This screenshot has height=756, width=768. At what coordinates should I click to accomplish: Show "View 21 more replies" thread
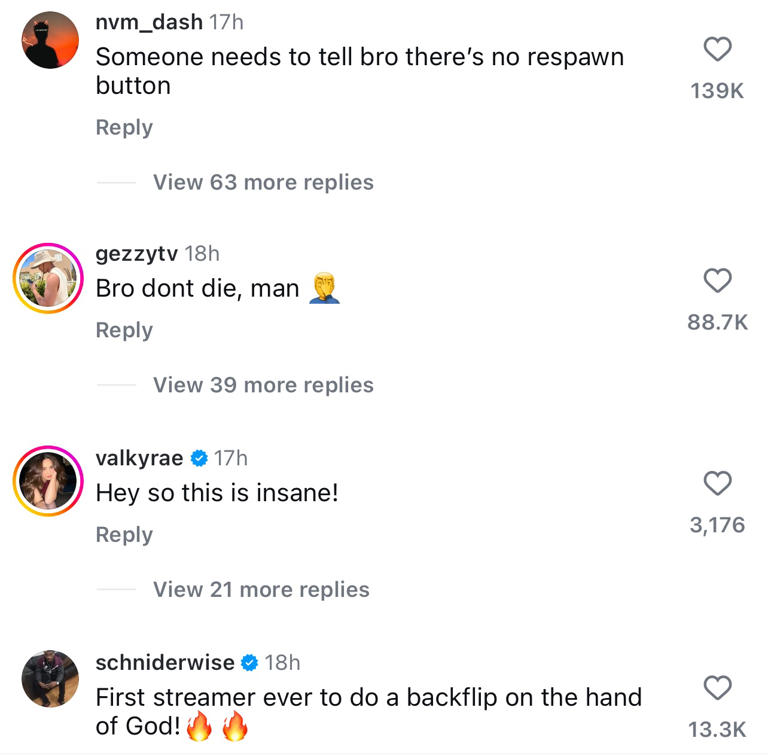(x=261, y=590)
